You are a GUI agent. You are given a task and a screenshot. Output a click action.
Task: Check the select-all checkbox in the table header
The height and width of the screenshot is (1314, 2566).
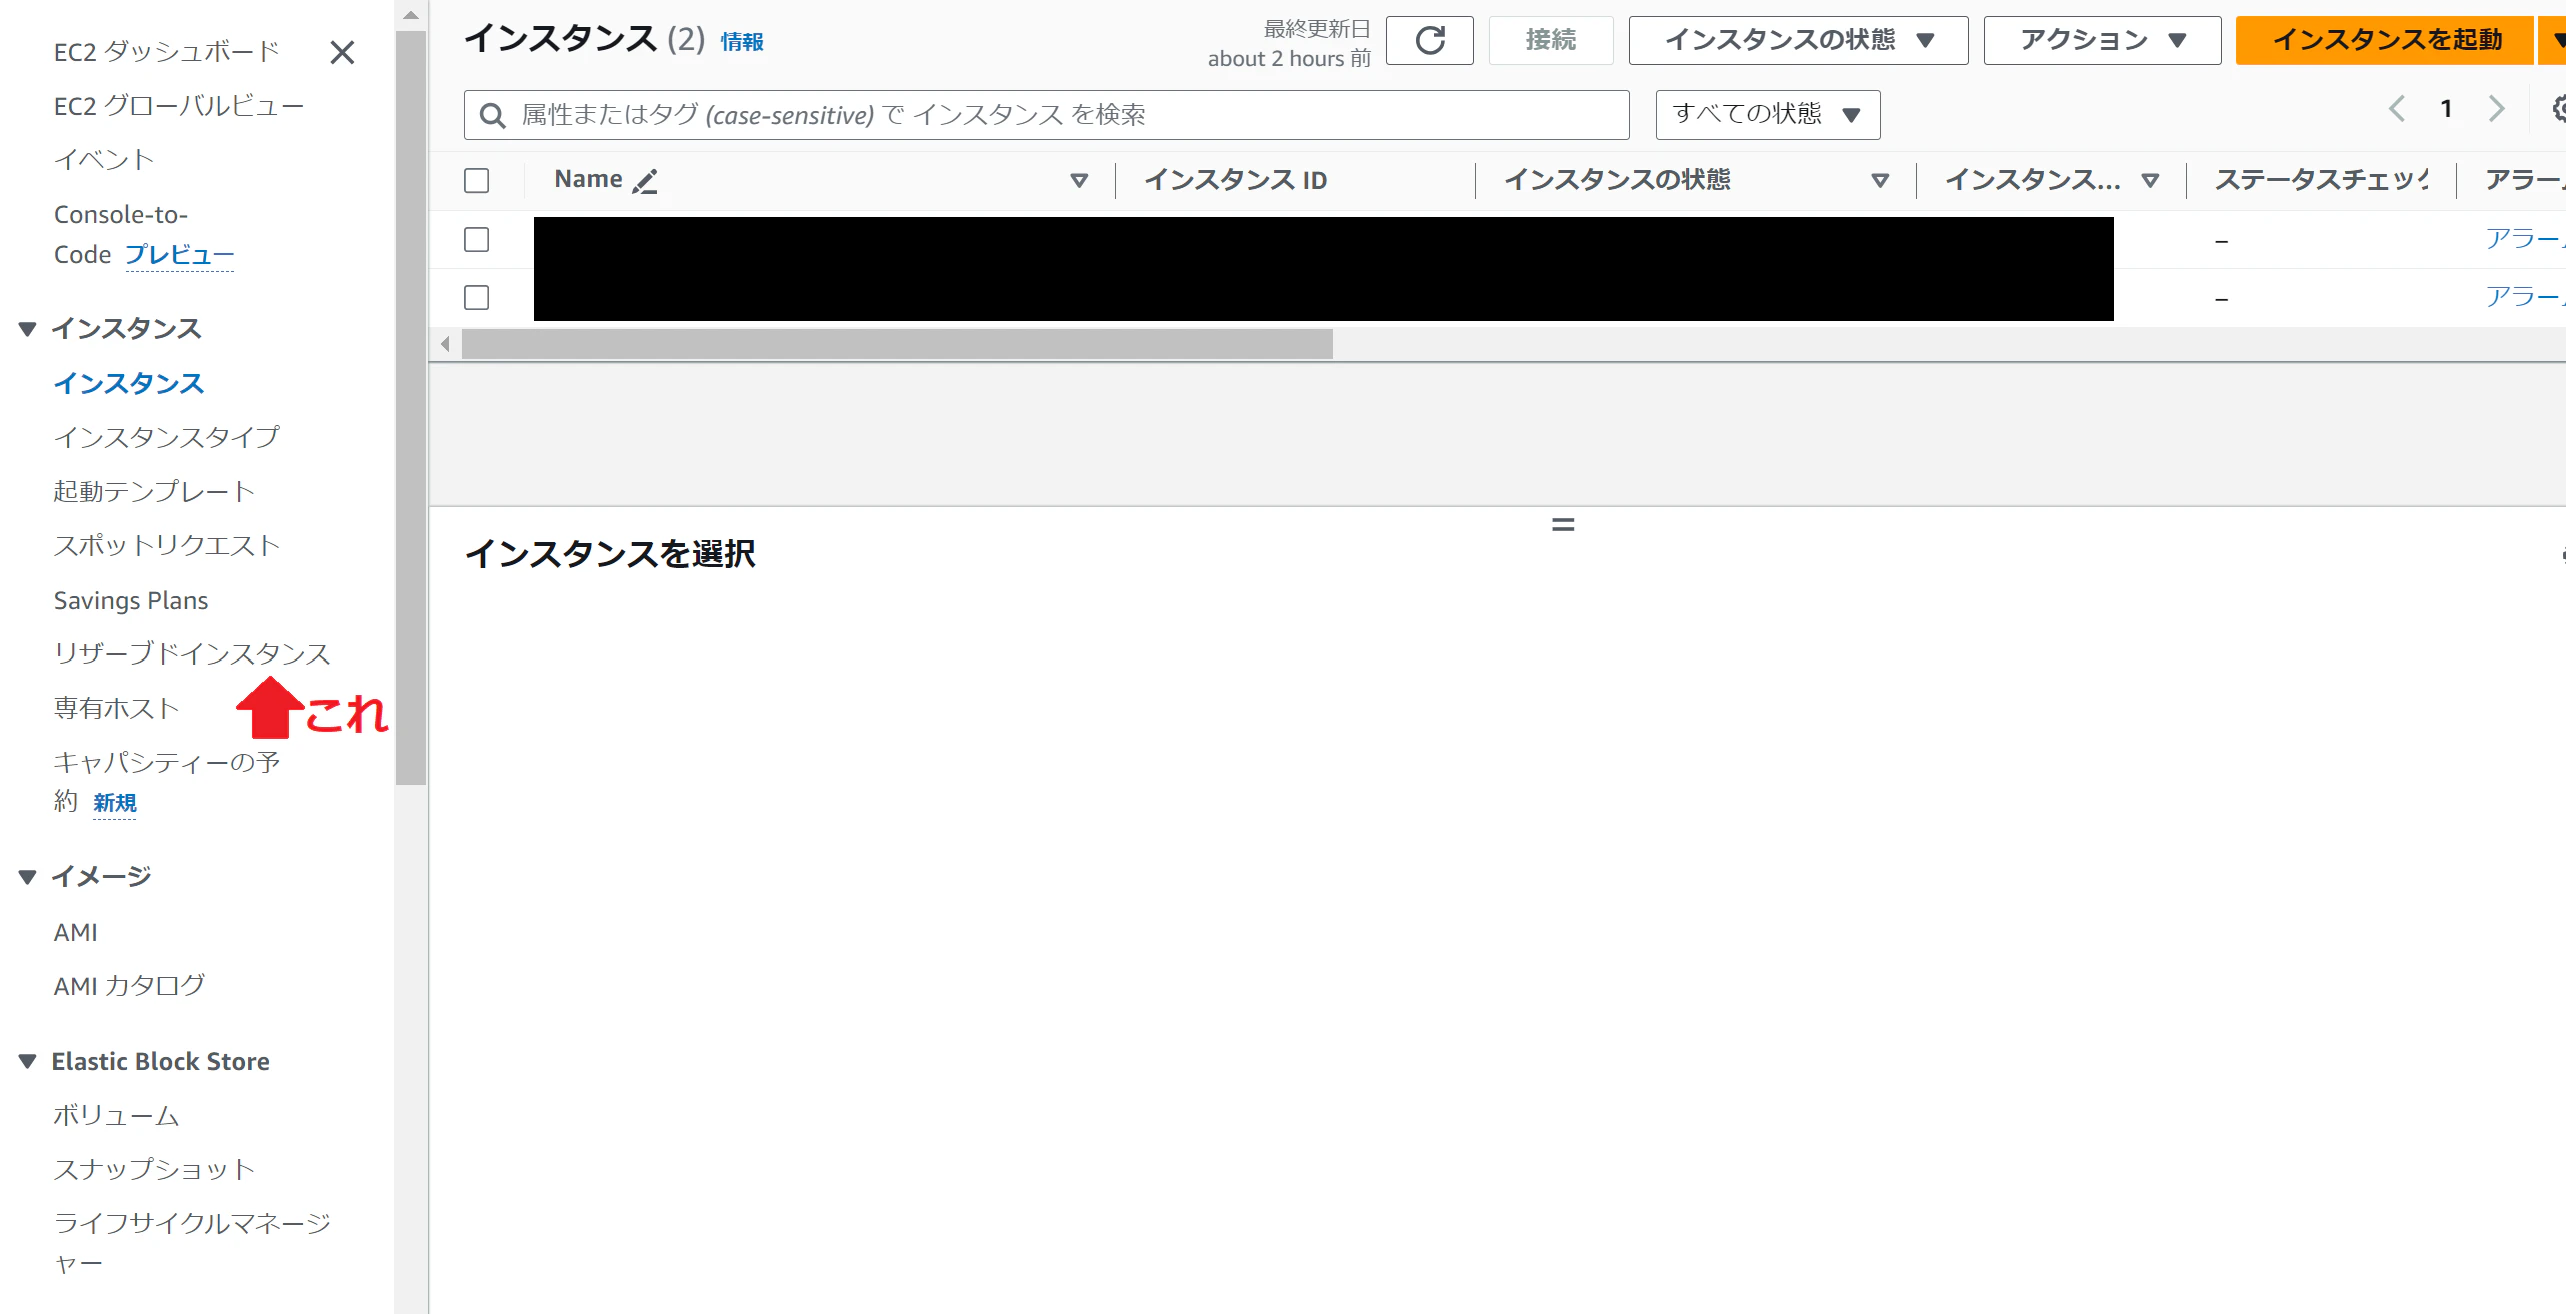point(477,181)
